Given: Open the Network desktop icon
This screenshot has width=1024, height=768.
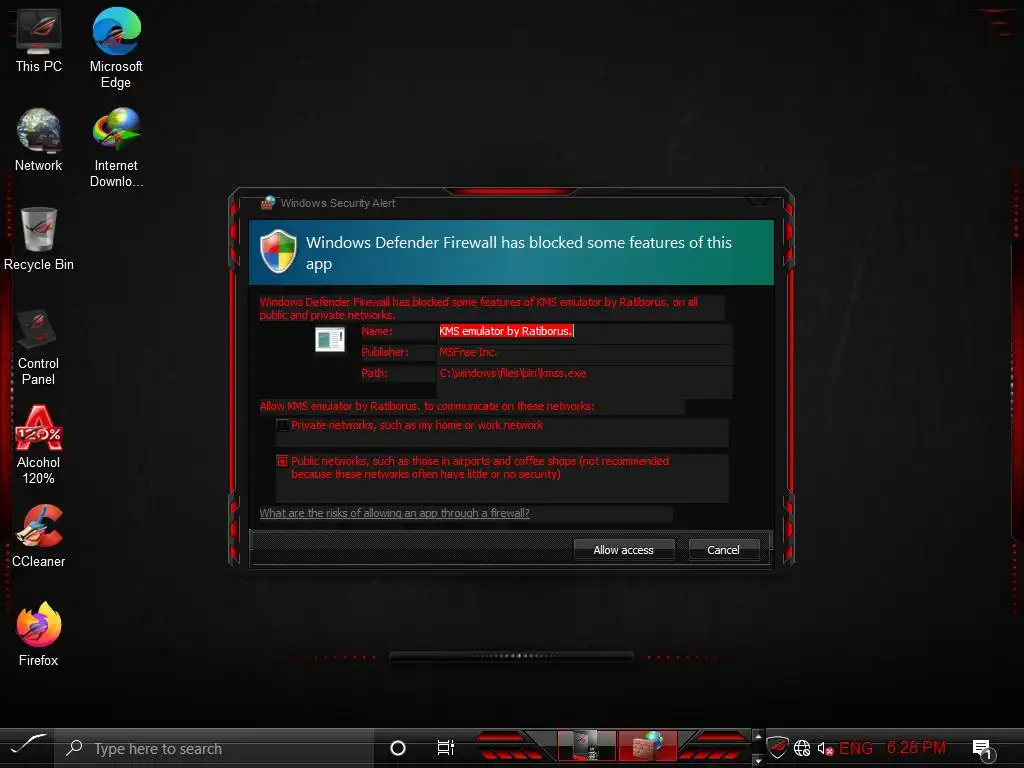Looking at the screenshot, I should point(39,140).
